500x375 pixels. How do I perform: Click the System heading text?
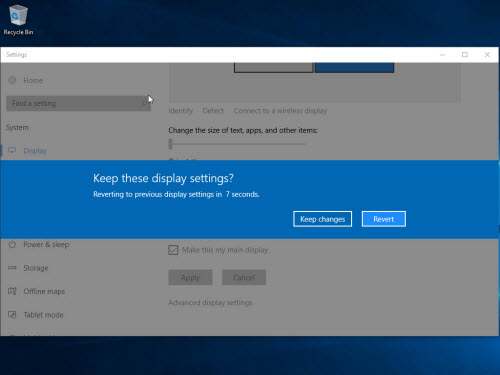coord(17,127)
